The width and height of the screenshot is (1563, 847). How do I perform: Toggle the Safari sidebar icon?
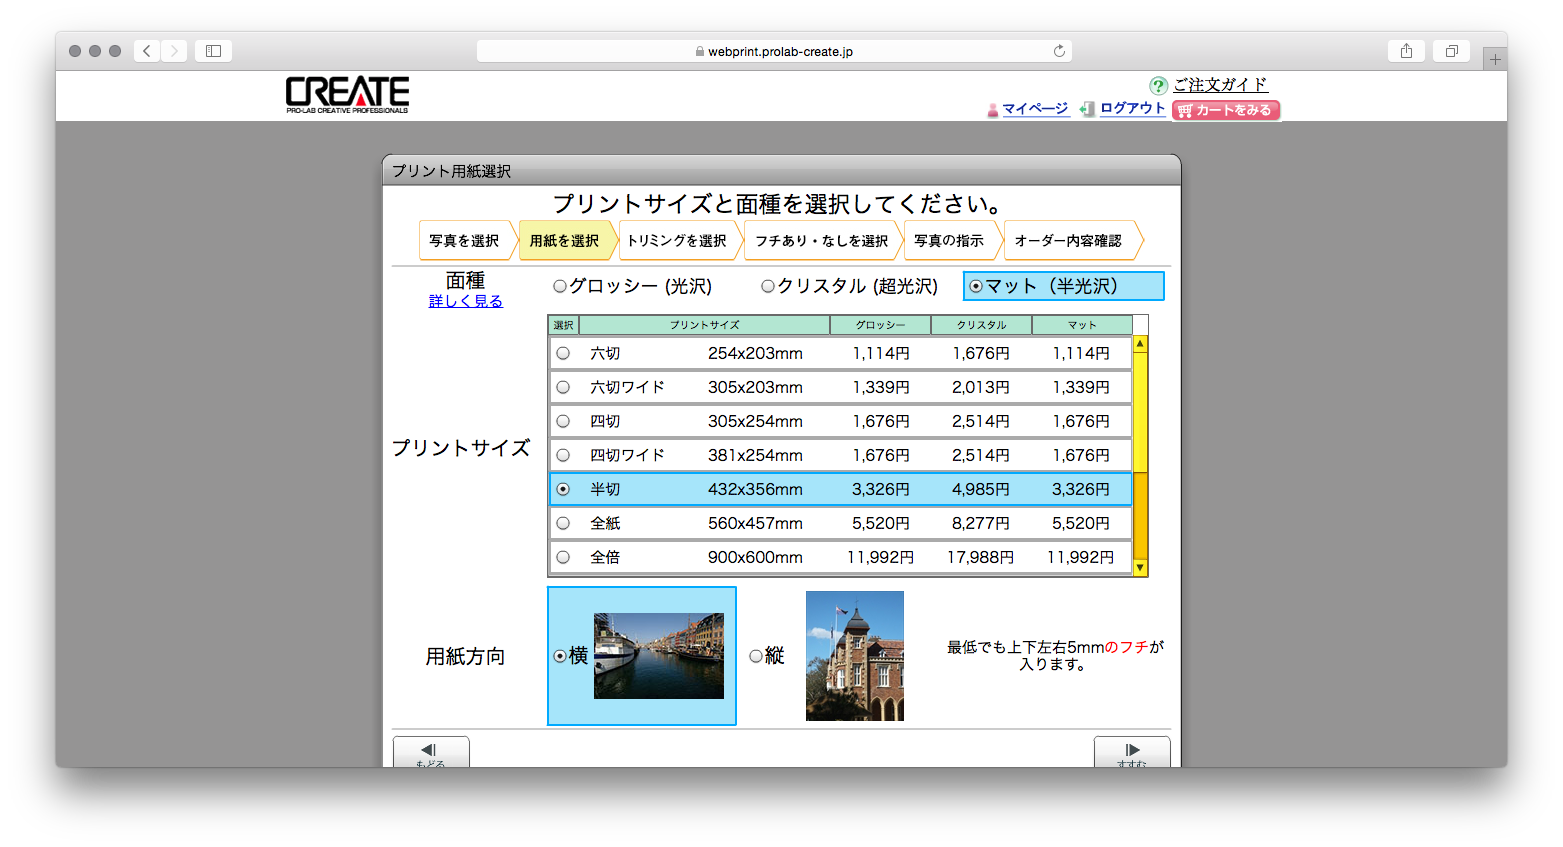(x=213, y=51)
